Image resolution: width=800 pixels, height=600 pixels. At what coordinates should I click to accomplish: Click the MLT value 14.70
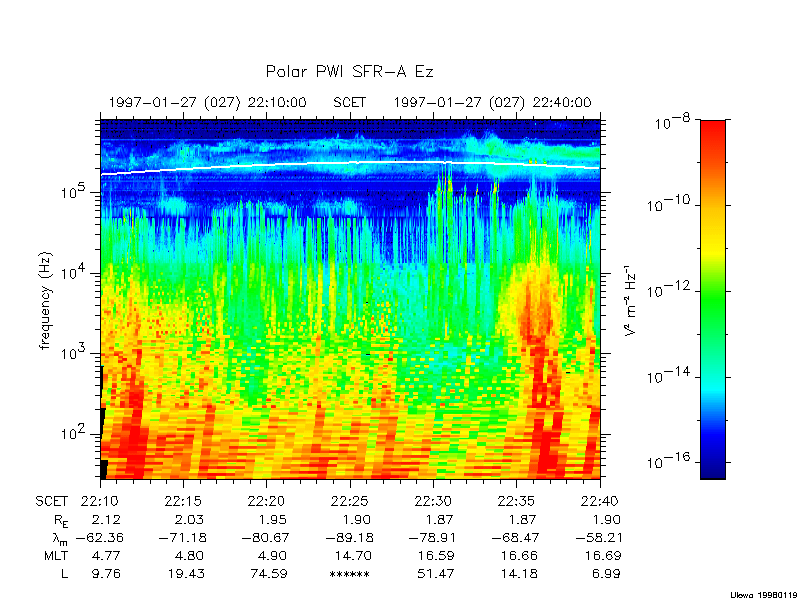click(x=349, y=556)
